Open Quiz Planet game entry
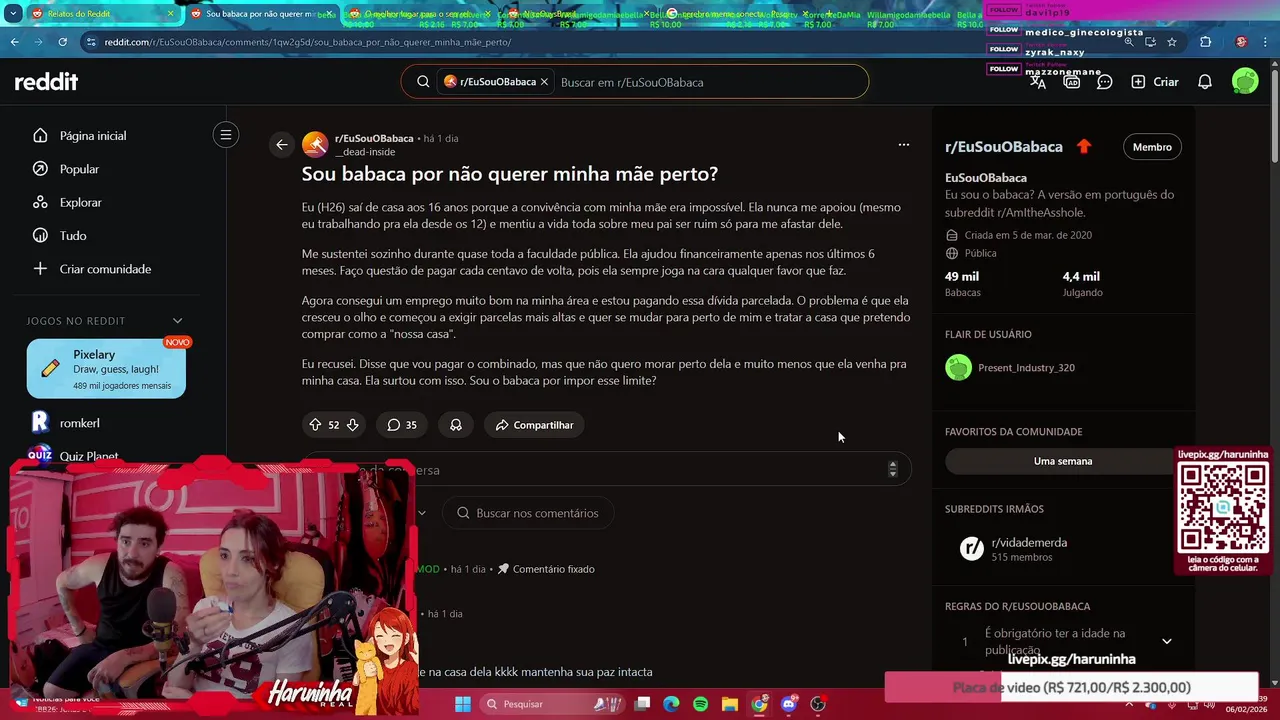The height and width of the screenshot is (720, 1280). [88, 456]
